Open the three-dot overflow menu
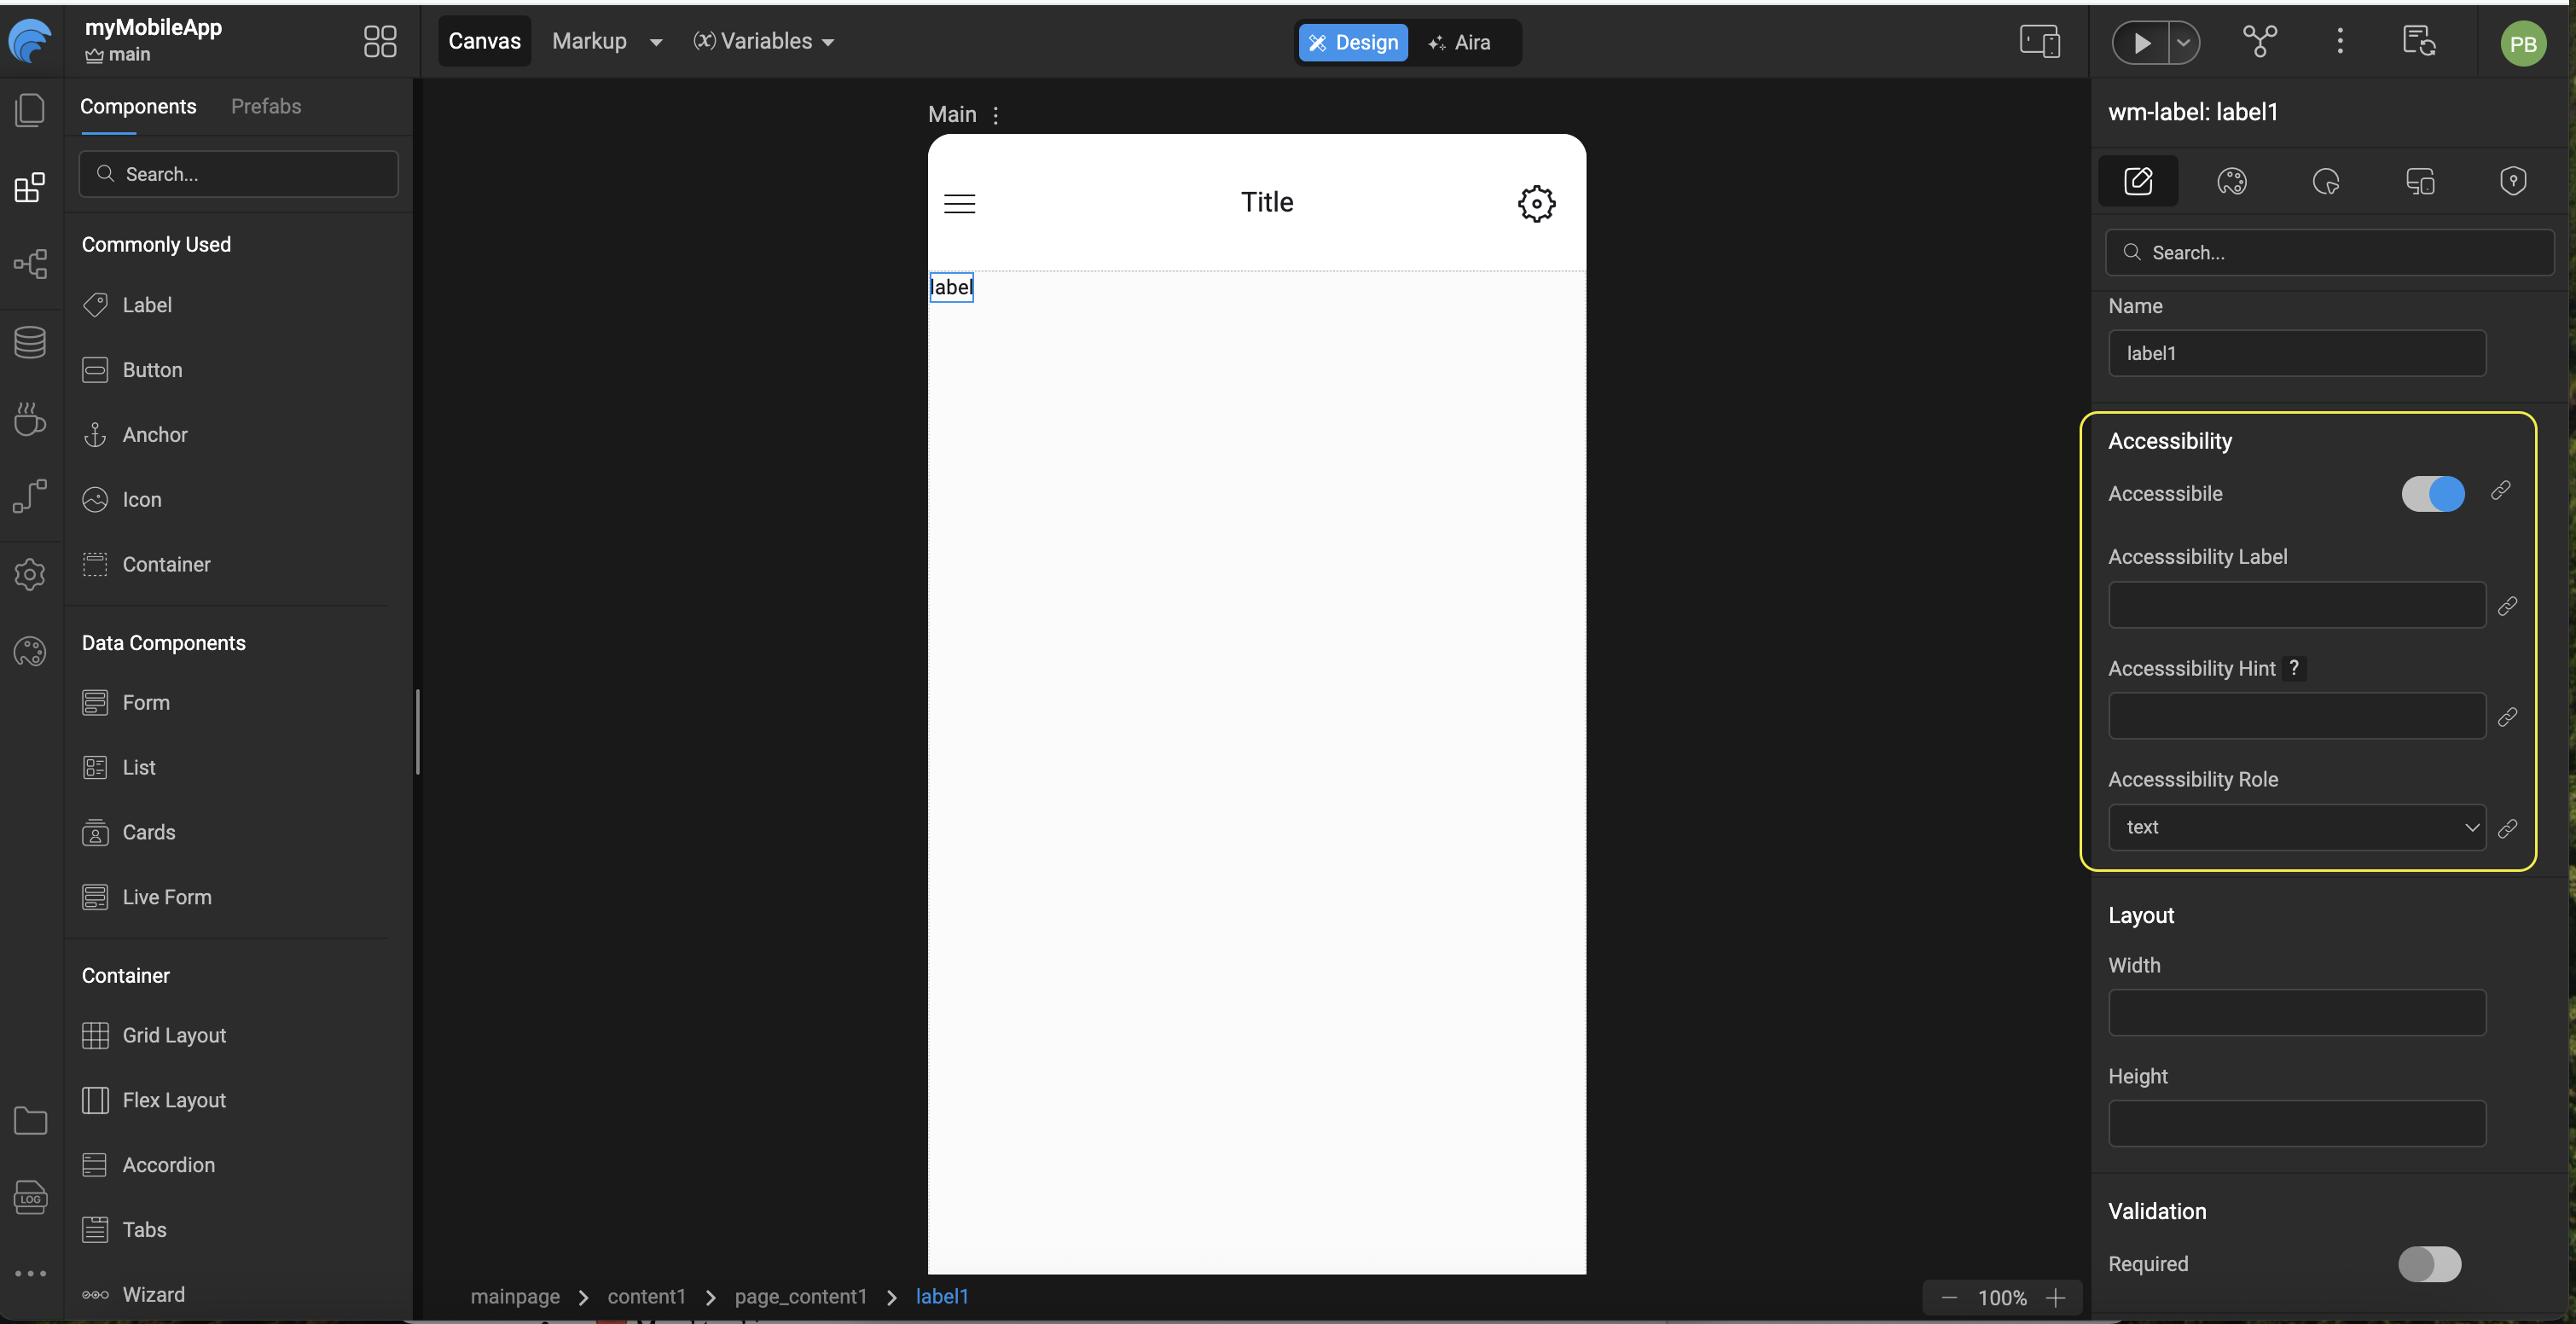 [x=2340, y=41]
